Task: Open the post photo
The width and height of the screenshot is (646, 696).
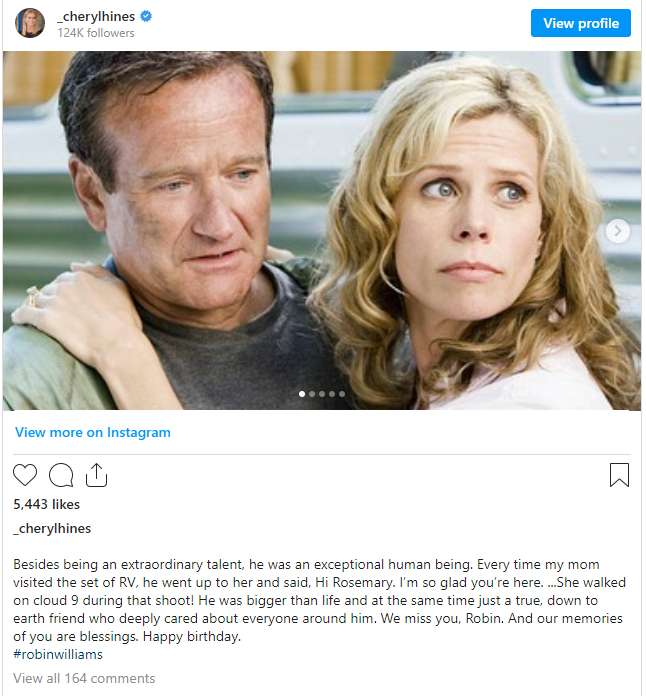Action: click(322, 230)
